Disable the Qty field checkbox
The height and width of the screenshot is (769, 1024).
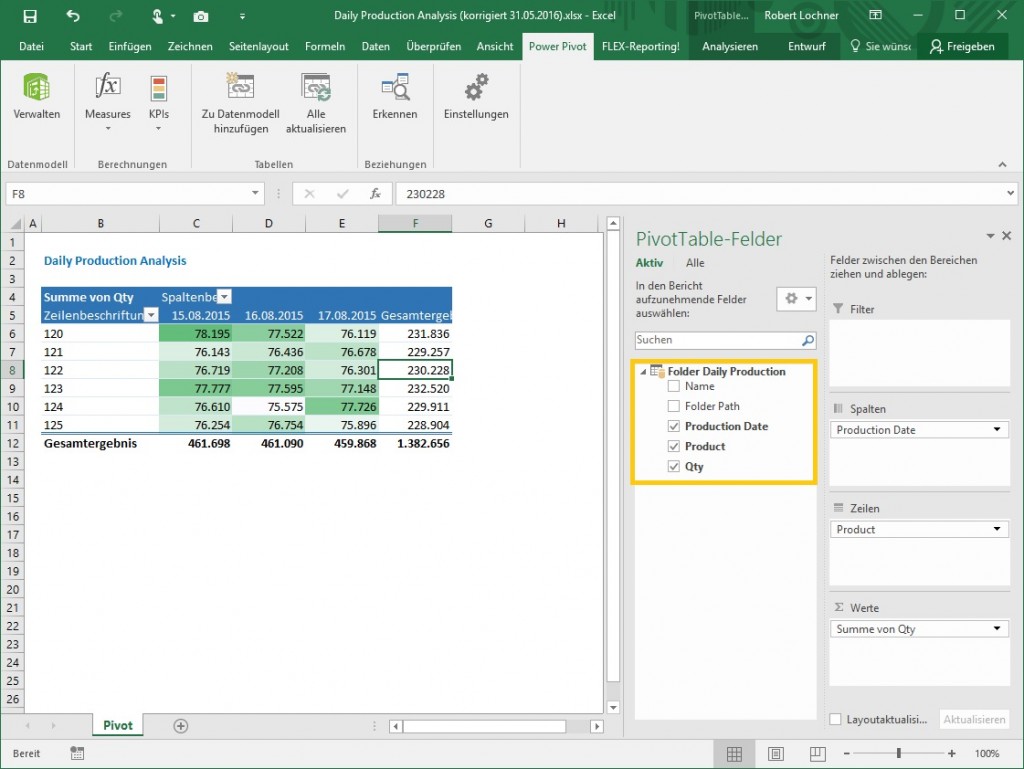(x=674, y=465)
